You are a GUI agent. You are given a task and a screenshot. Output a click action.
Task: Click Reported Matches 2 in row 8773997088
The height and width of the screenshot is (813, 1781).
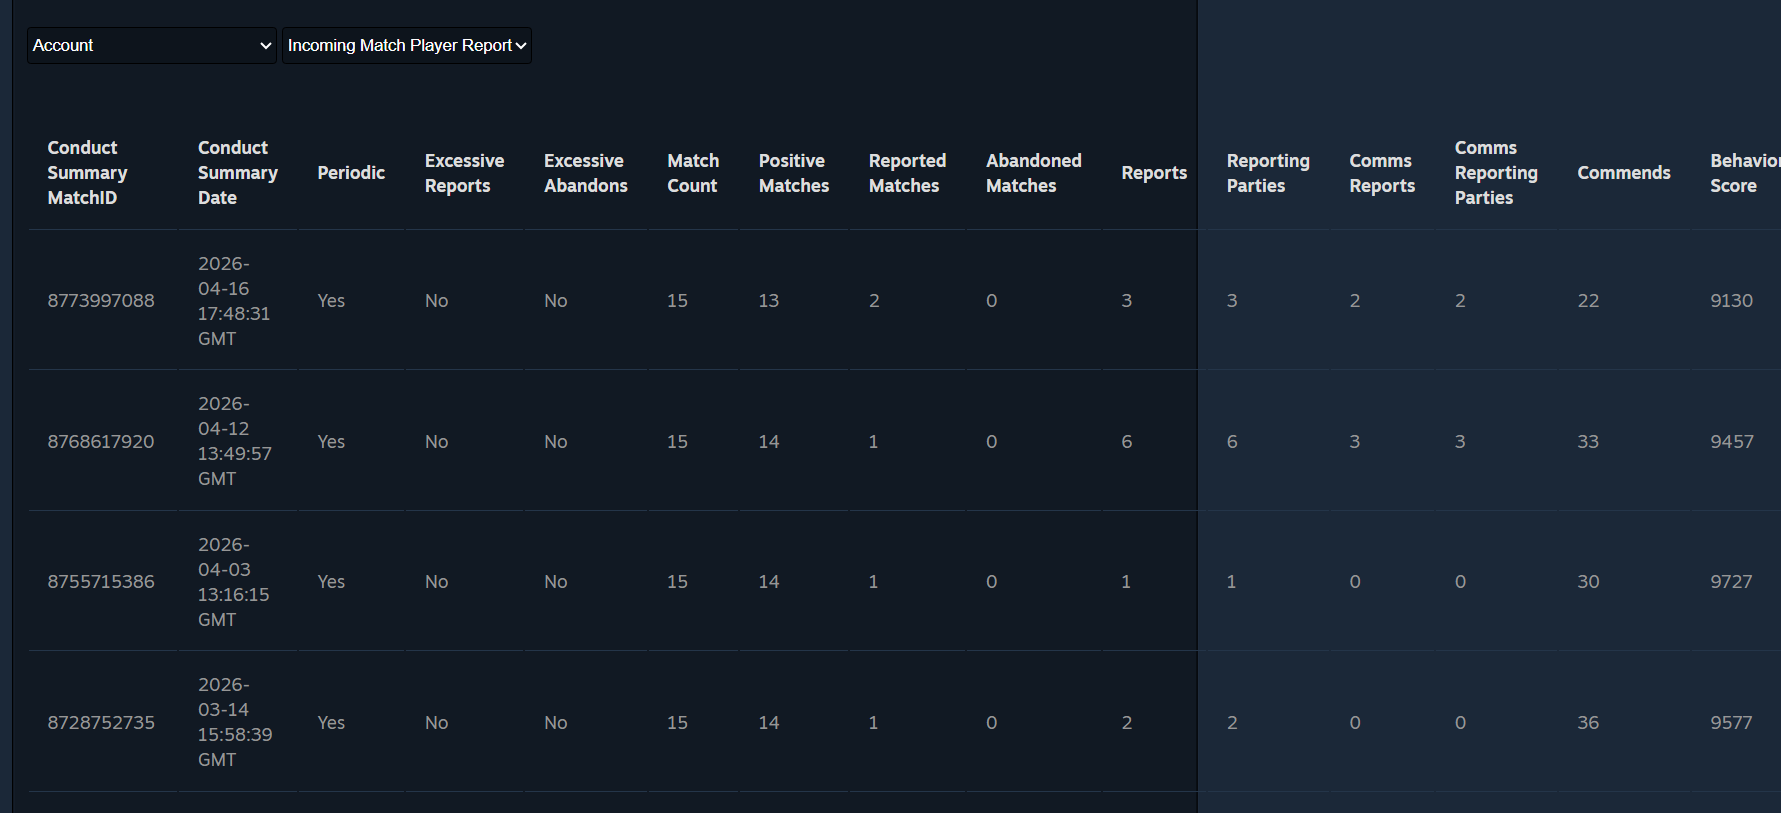[x=874, y=301]
